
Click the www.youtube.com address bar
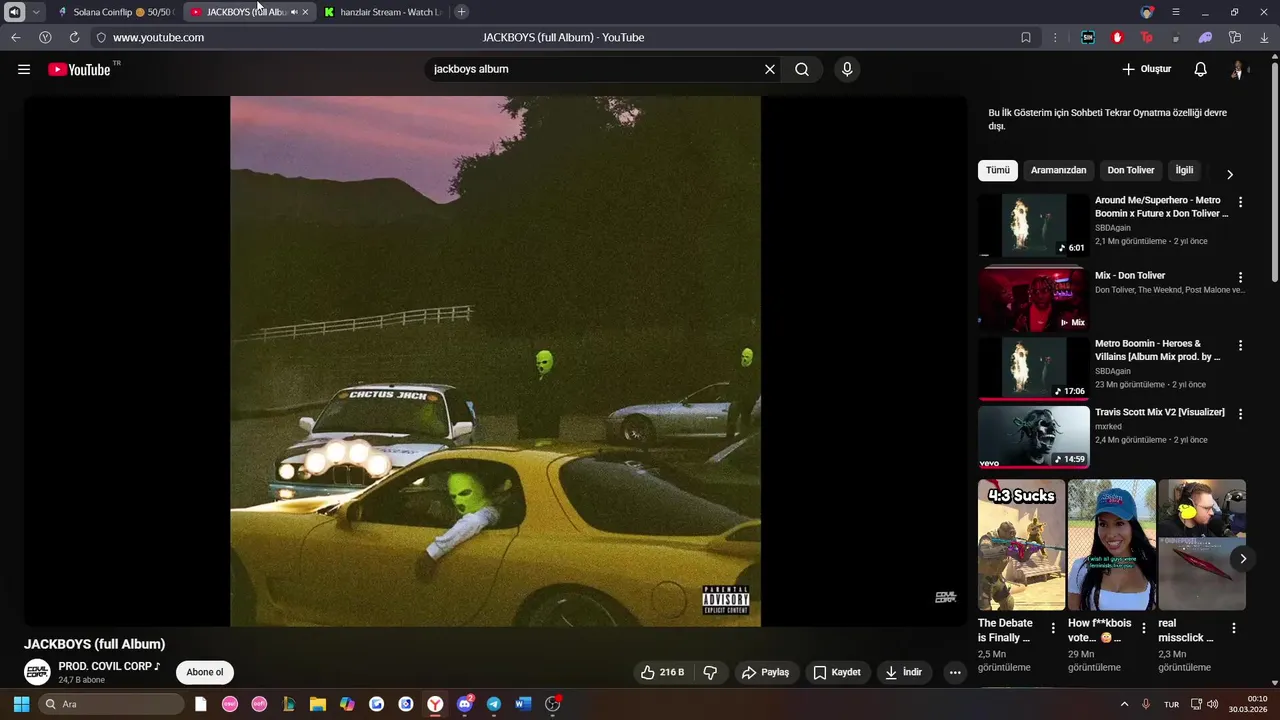point(158,38)
